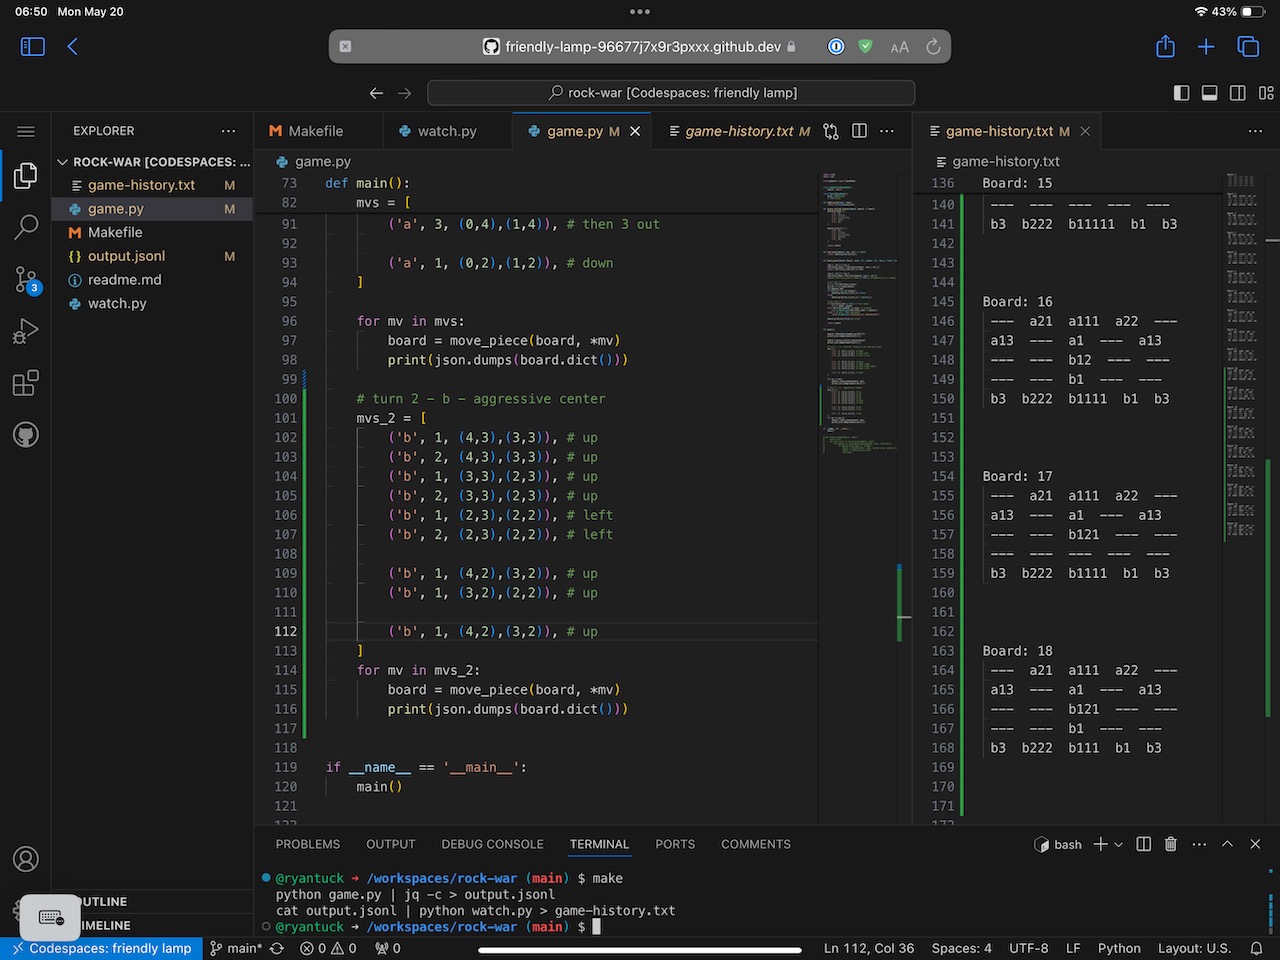1280x960 pixels.
Task: Open the Source Control view
Action: pos(26,280)
